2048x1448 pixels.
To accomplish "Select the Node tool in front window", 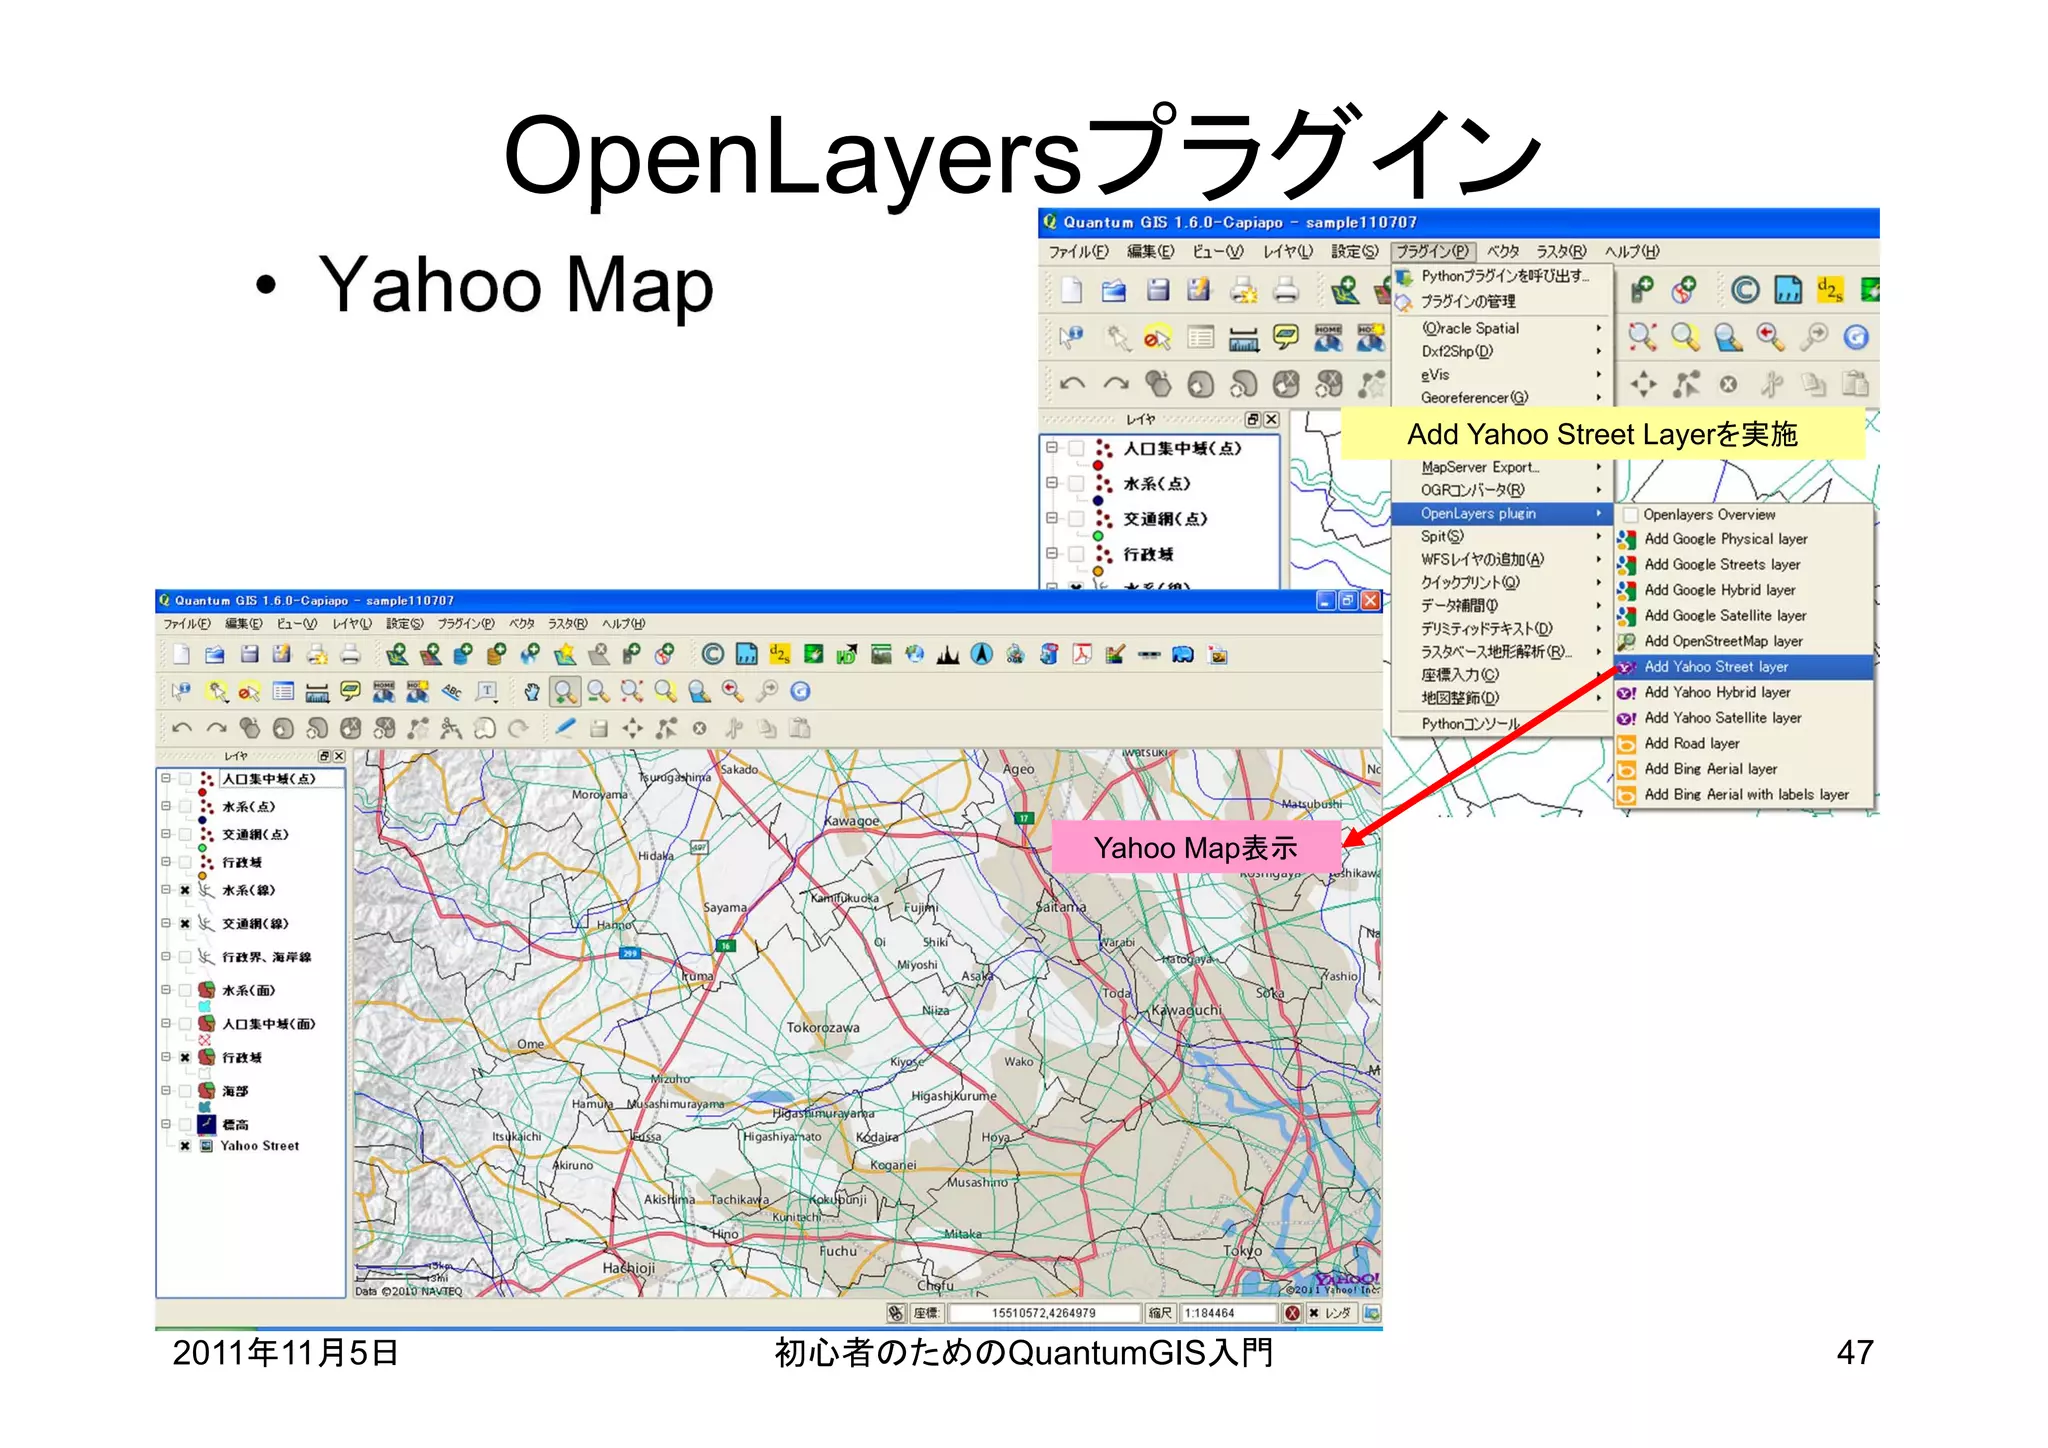I will pyautogui.click(x=666, y=729).
